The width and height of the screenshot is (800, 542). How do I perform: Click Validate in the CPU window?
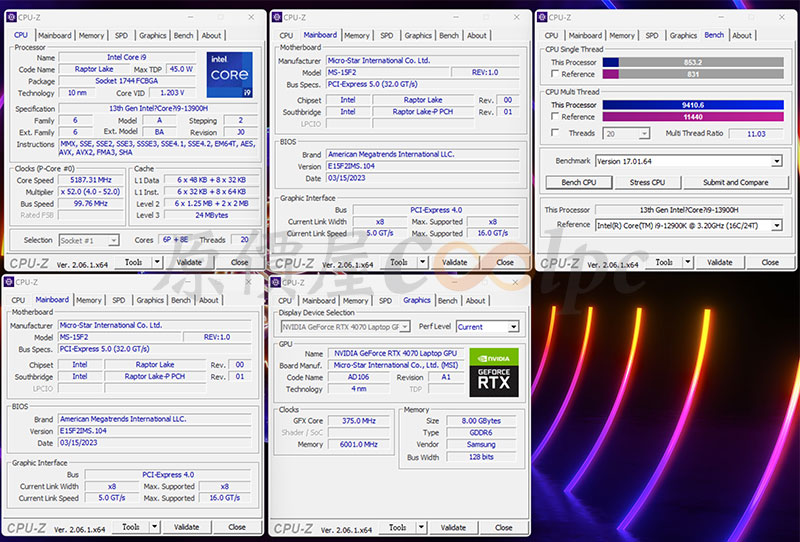(189, 262)
